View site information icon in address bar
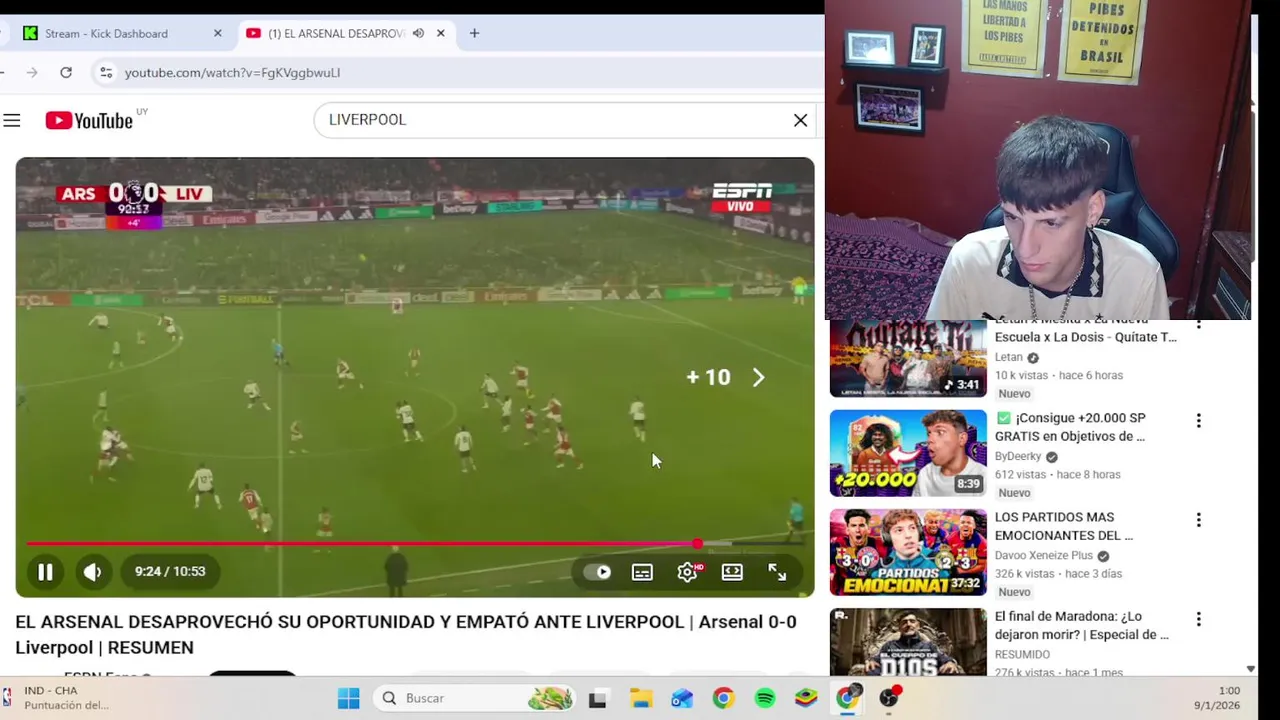 106,72
